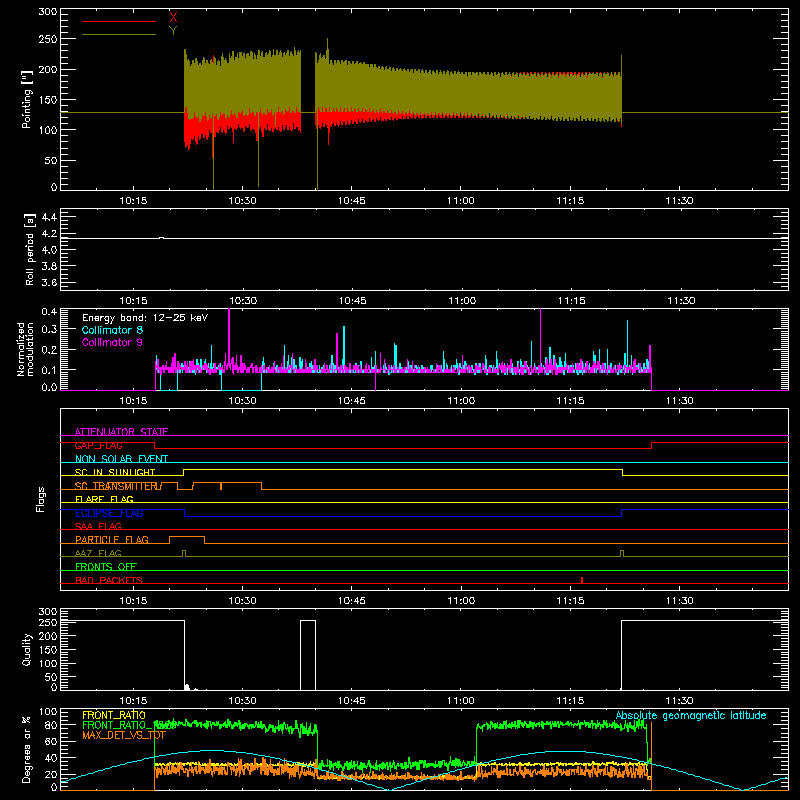Click the 'Absolute geomagnetic latitude' label
Image resolution: width=800 pixels, height=800 pixels.
click(691, 715)
